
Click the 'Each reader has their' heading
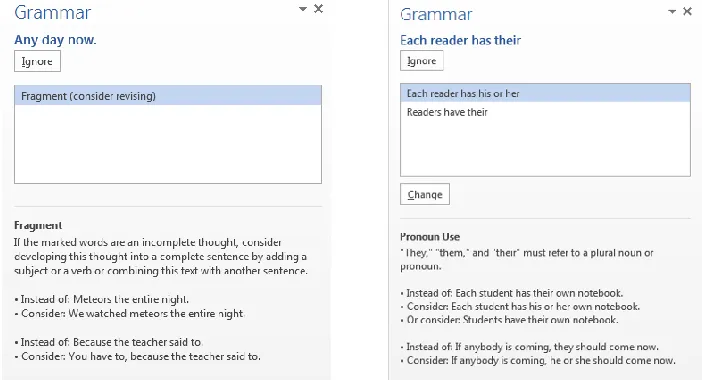pos(460,40)
